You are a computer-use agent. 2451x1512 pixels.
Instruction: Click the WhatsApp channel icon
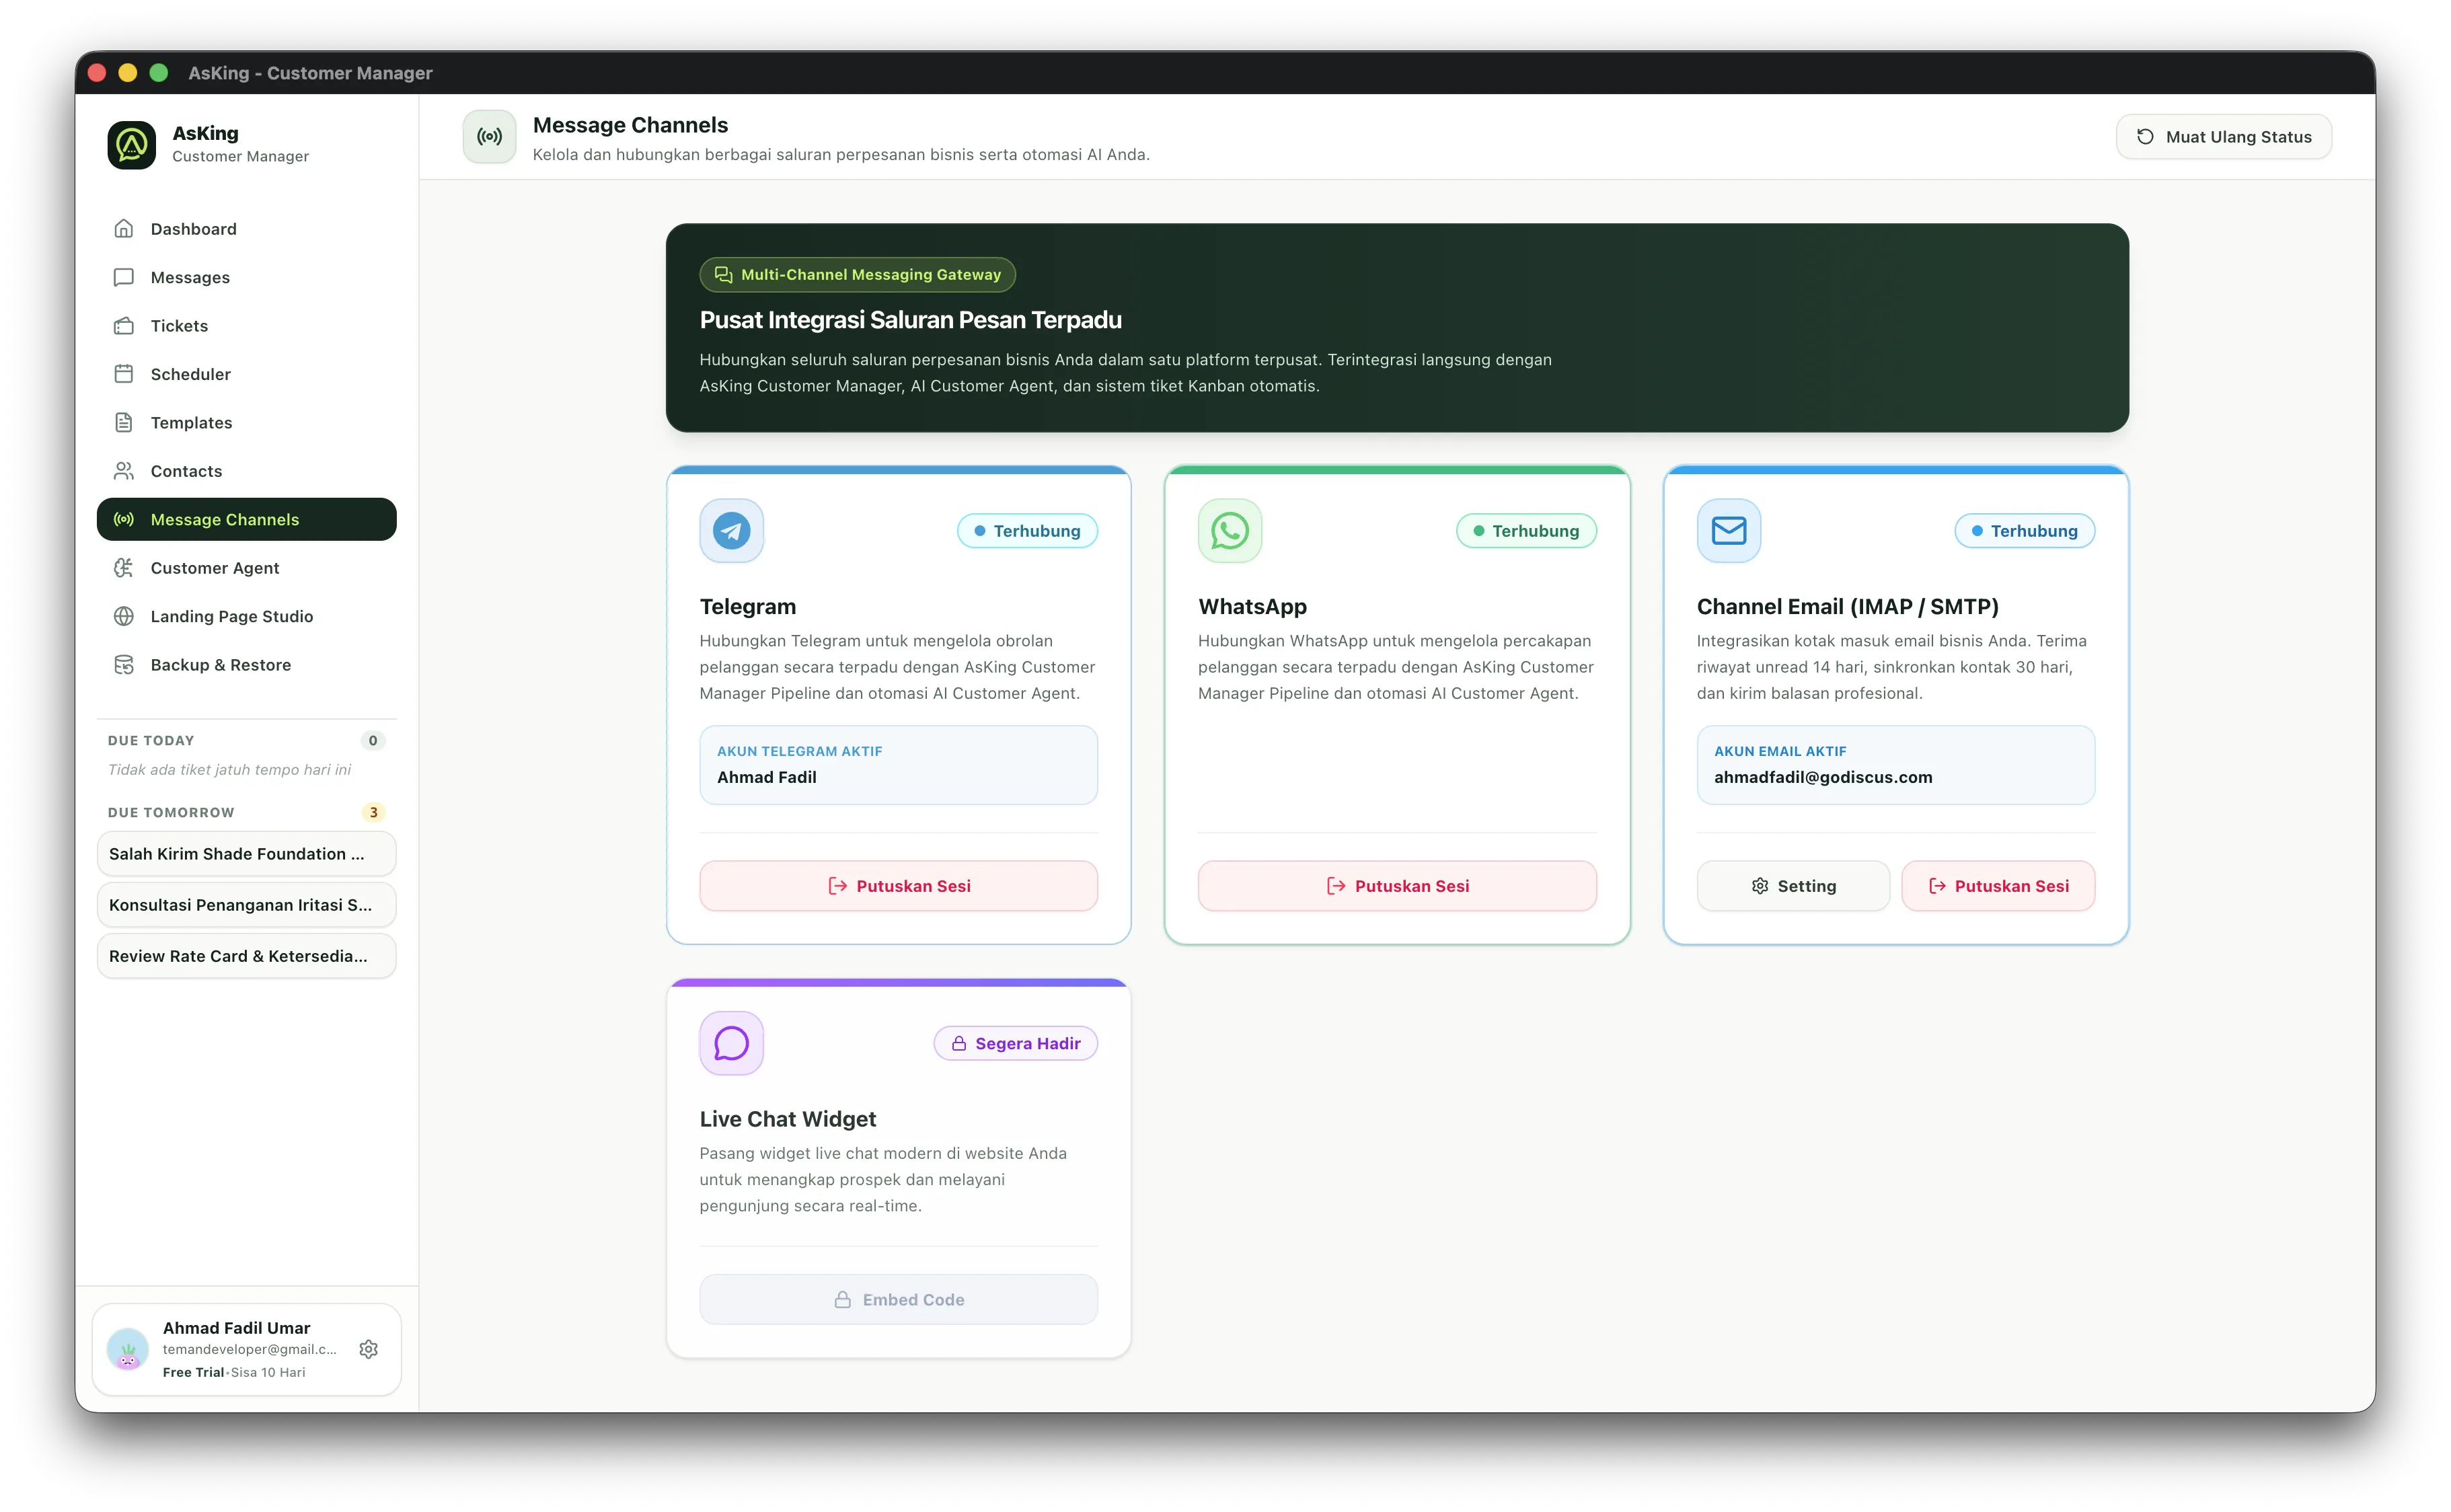[x=1229, y=531]
